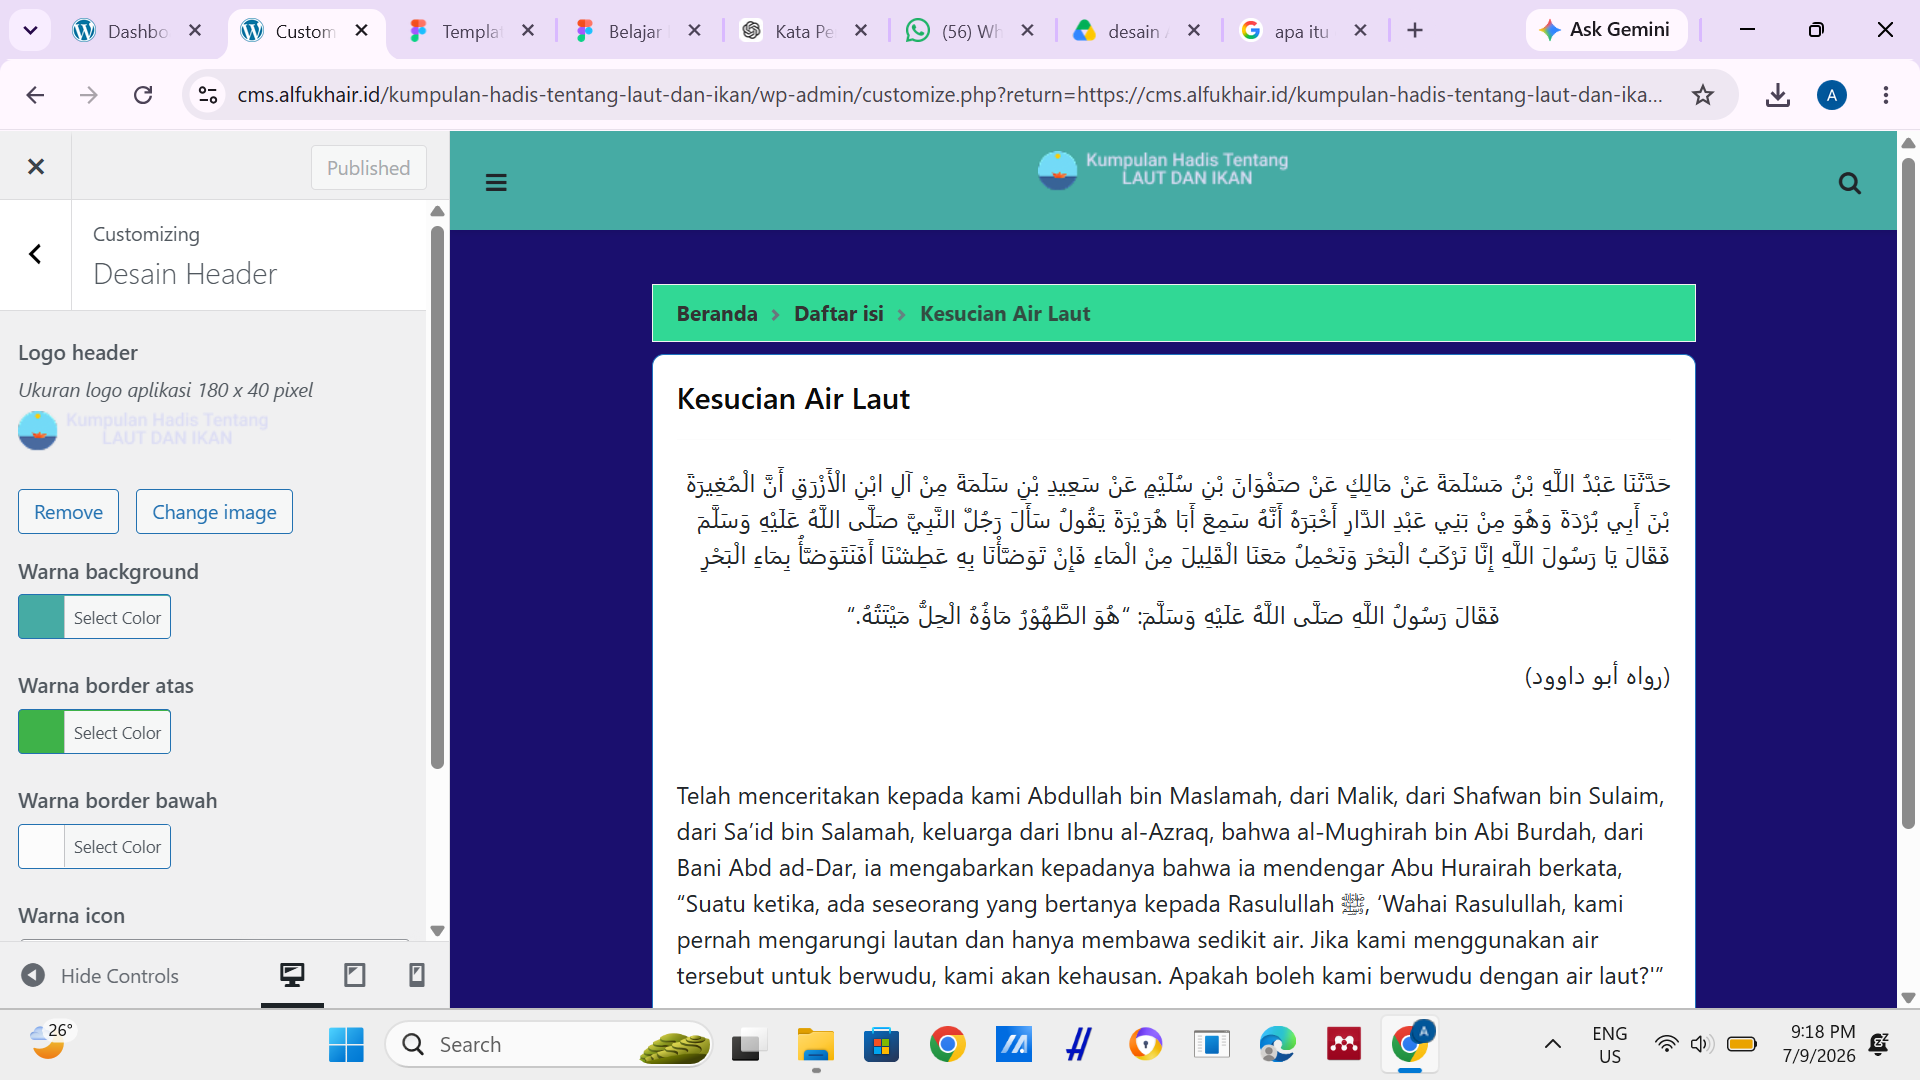Open Wi-Fi network settings in tray
The height and width of the screenshot is (1080, 1920).
[x=1666, y=1045]
